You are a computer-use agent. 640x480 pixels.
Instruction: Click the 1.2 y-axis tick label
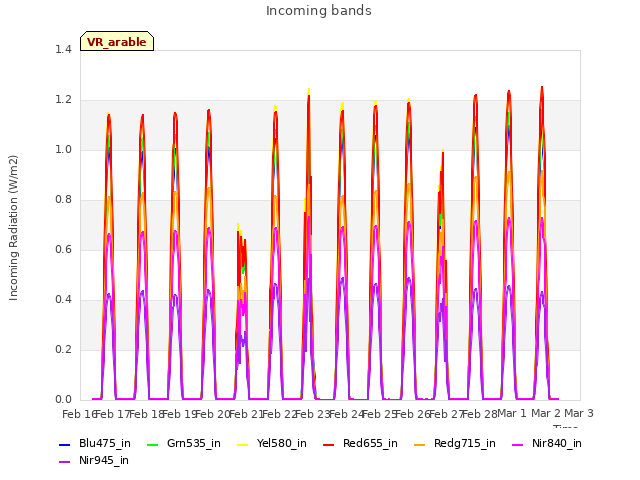pyautogui.click(x=63, y=100)
